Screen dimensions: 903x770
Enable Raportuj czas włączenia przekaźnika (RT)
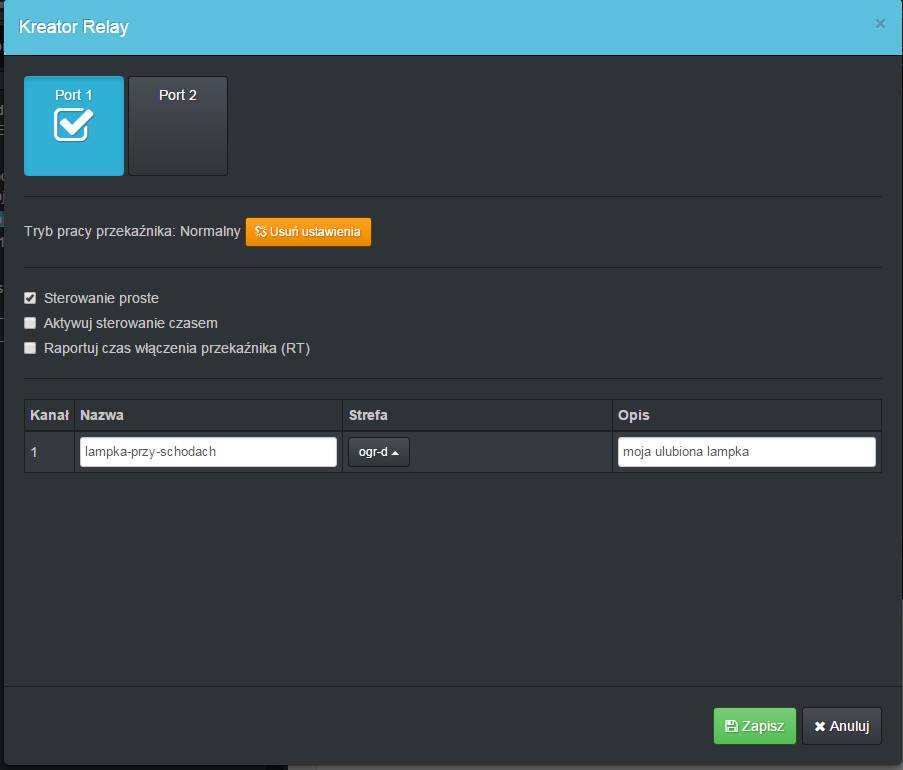30,348
